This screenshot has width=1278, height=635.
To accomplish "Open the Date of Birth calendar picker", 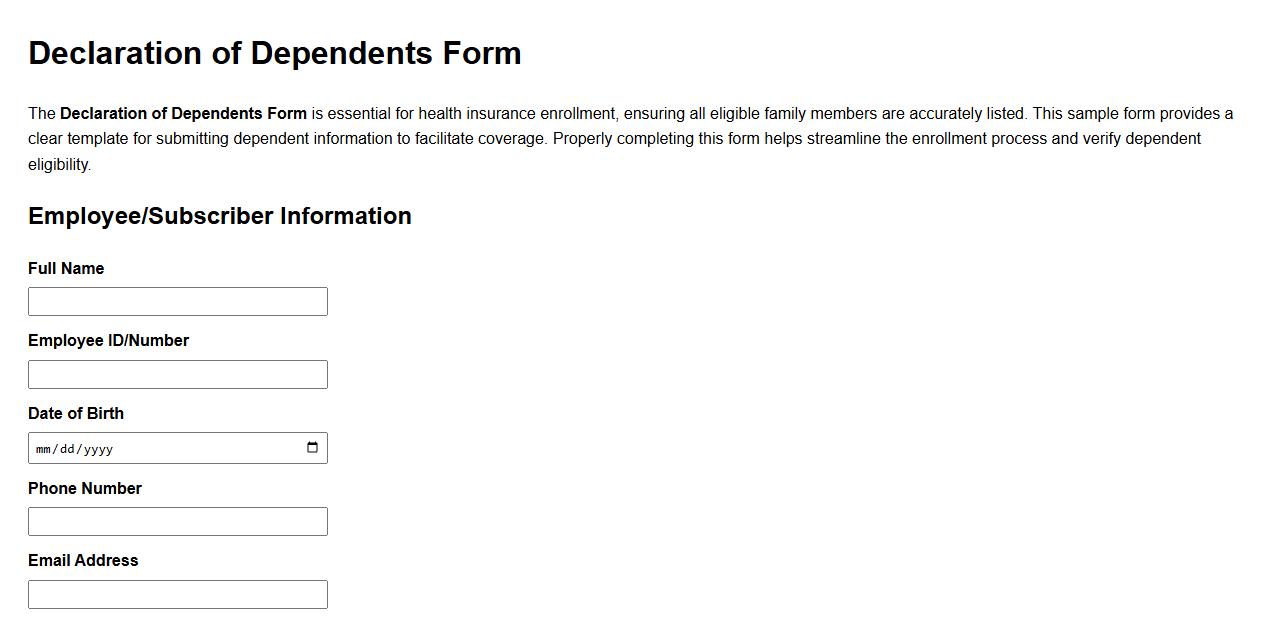I will pos(314,447).
